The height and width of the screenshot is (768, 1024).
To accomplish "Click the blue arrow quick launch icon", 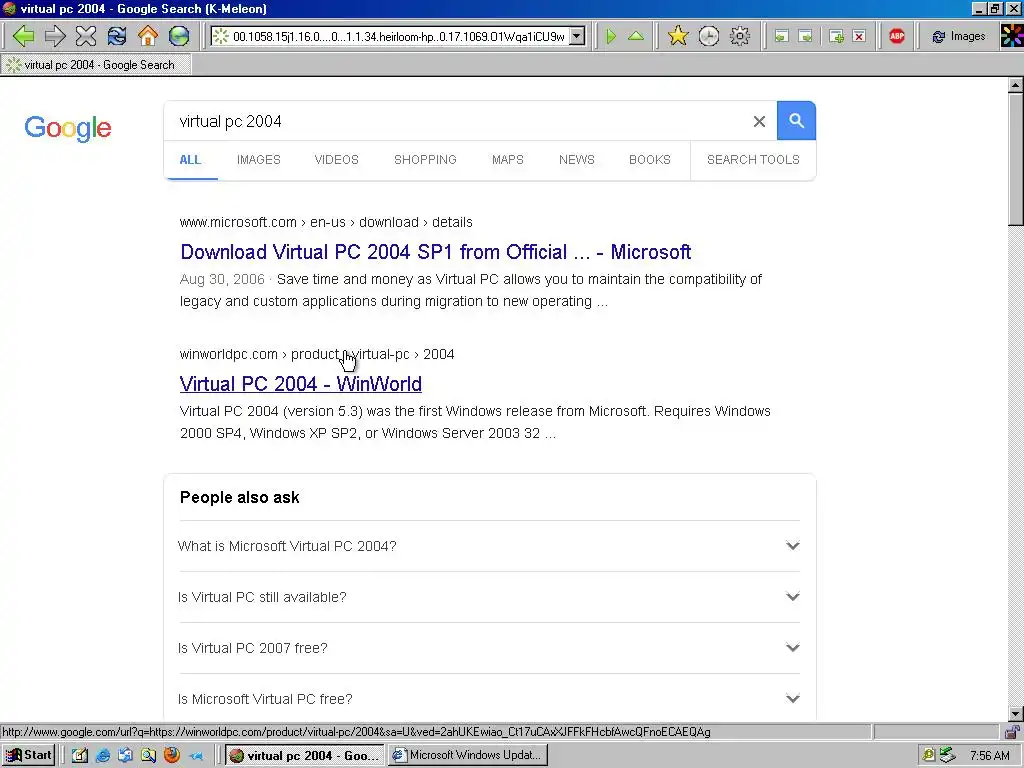I will 195,756.
